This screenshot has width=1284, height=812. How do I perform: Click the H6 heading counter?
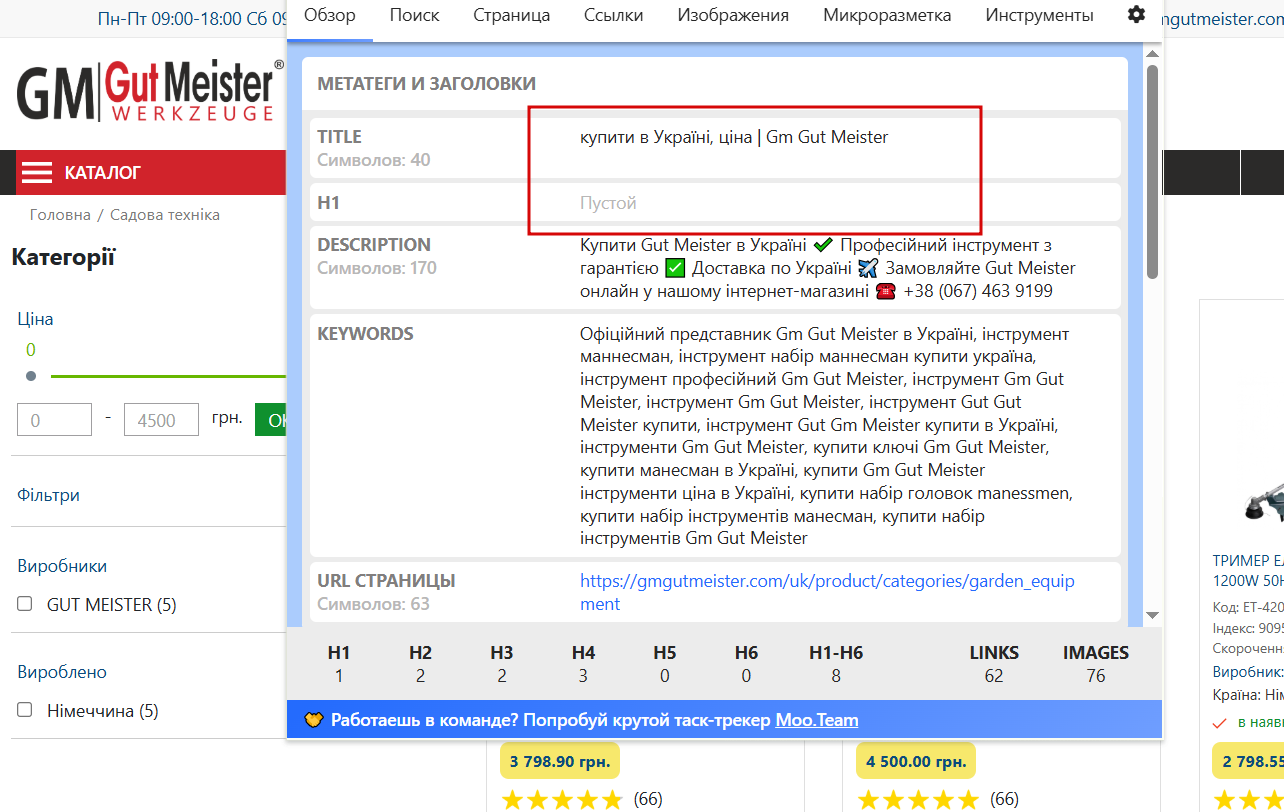[747, 664]
